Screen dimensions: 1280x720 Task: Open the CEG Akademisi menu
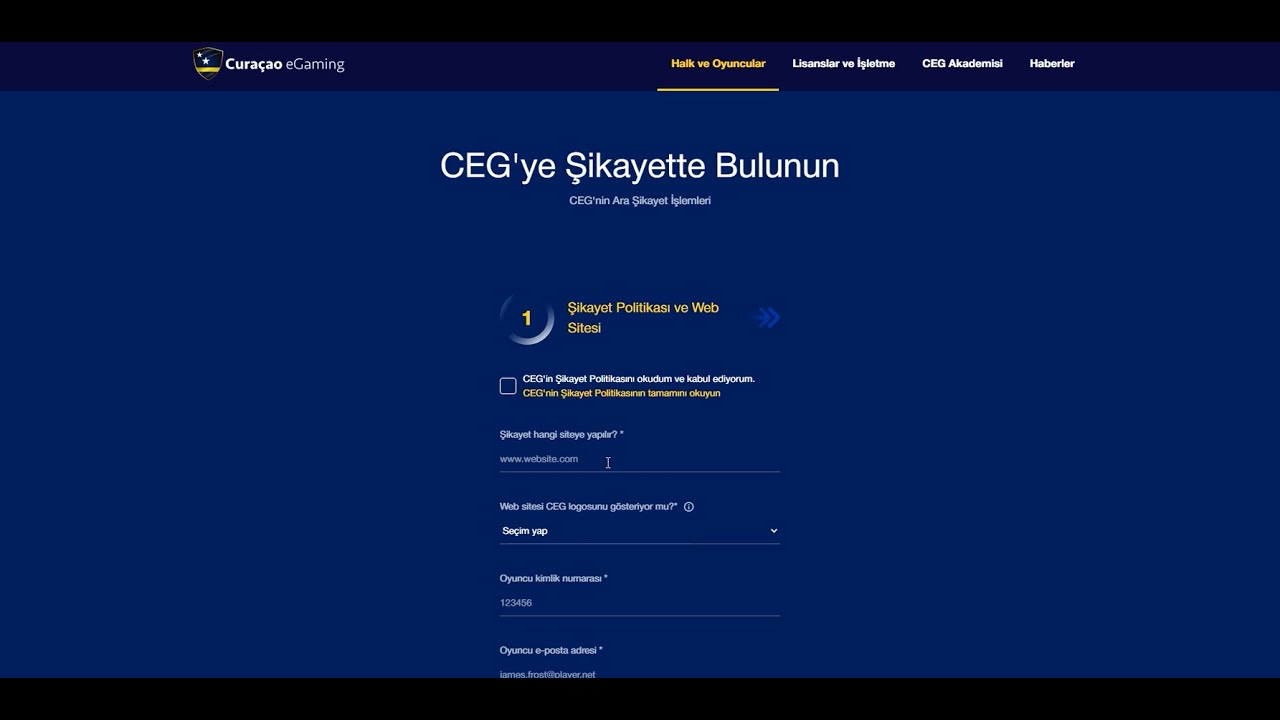(962, 63)
